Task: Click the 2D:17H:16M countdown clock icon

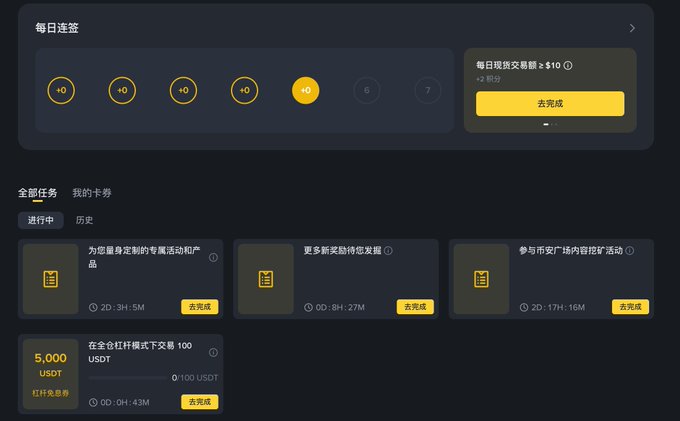Action: click(524, 307)
